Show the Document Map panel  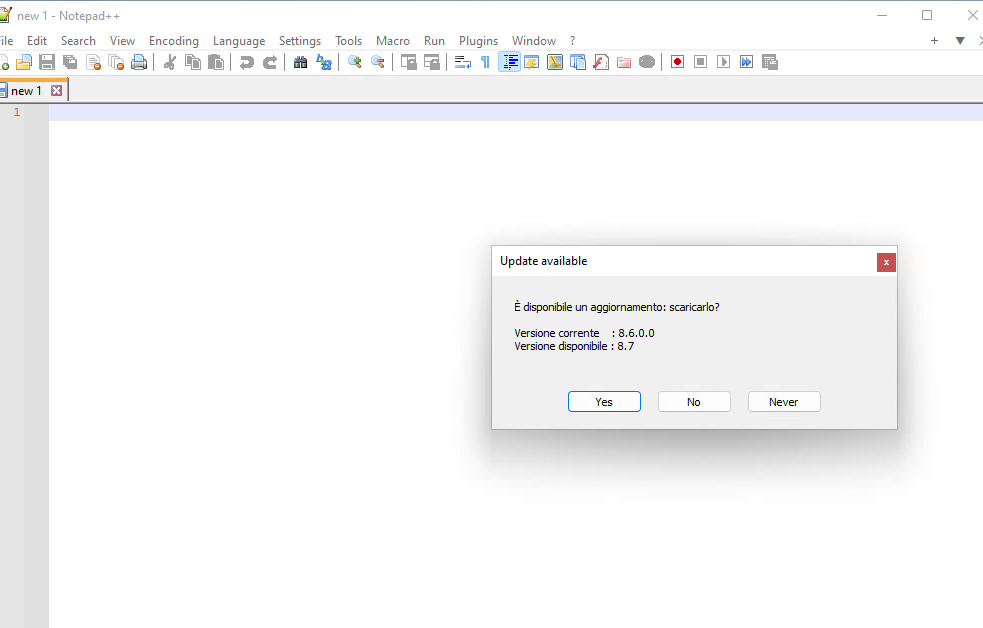[x=555, y=62]
